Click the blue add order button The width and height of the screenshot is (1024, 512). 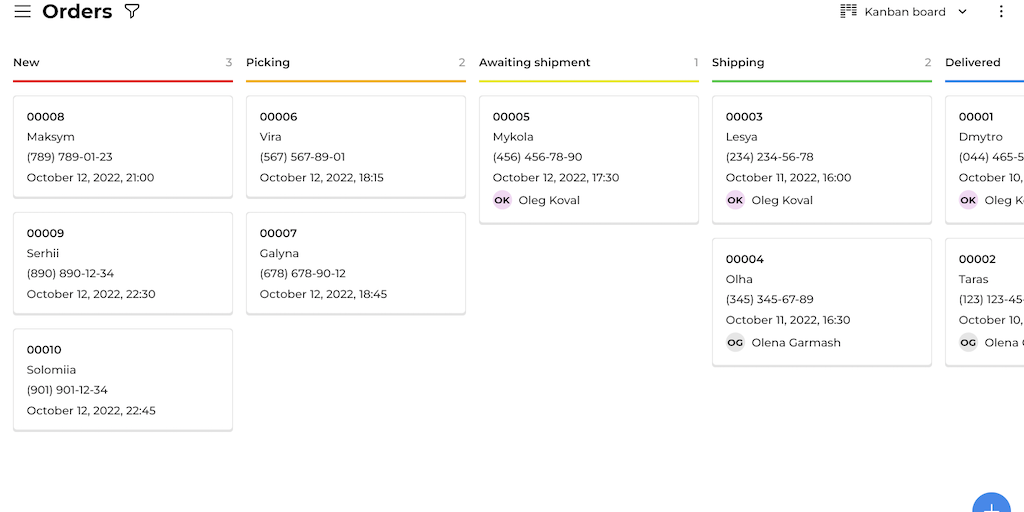(991, 502)
